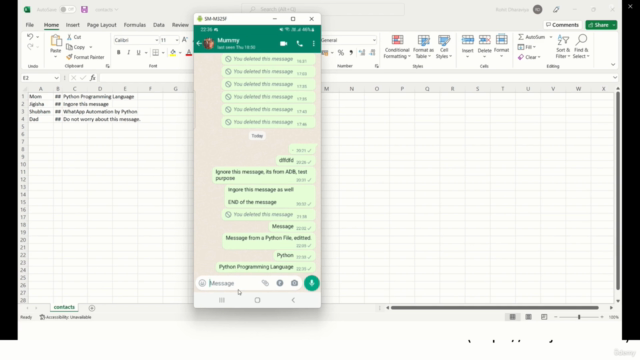Click the Clear eraser command
The height and width of the screenshot is (360, 640).
tap(529, 57)
